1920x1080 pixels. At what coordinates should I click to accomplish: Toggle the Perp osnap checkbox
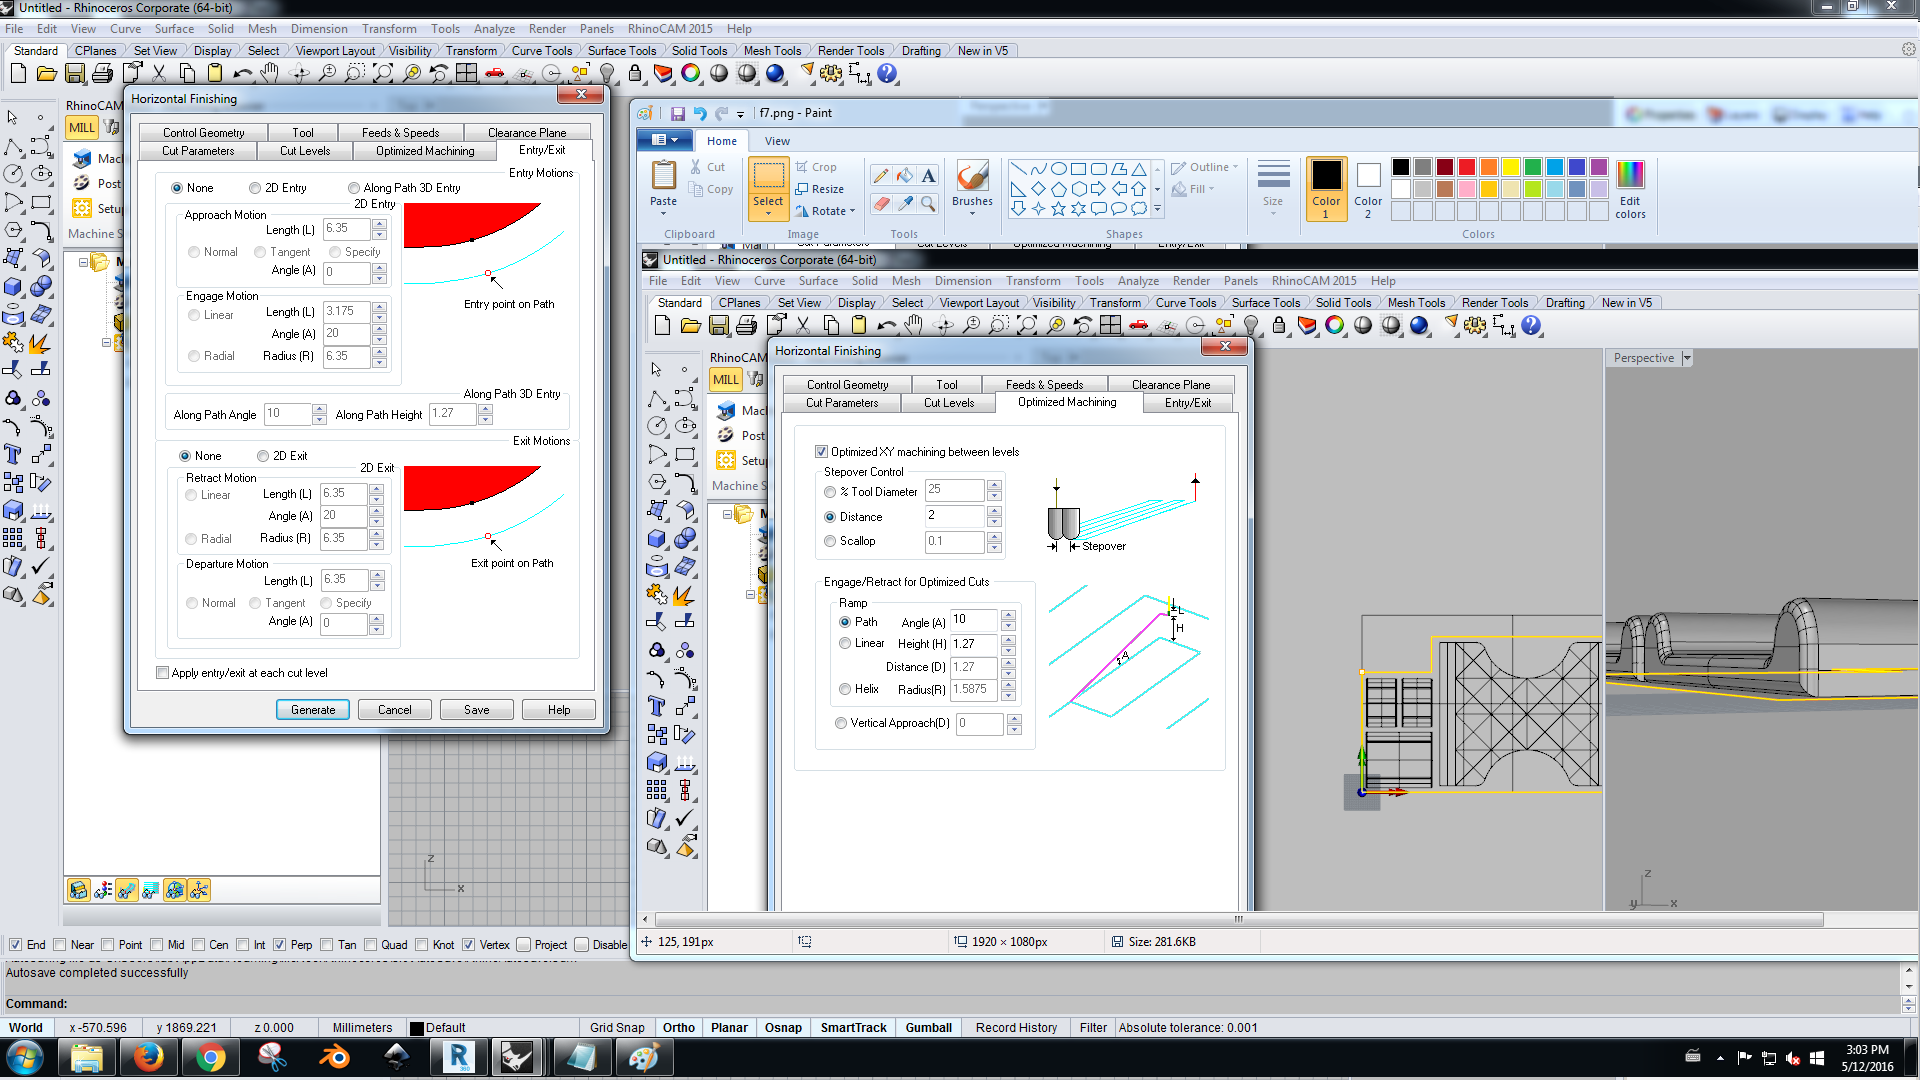[280, 945]
